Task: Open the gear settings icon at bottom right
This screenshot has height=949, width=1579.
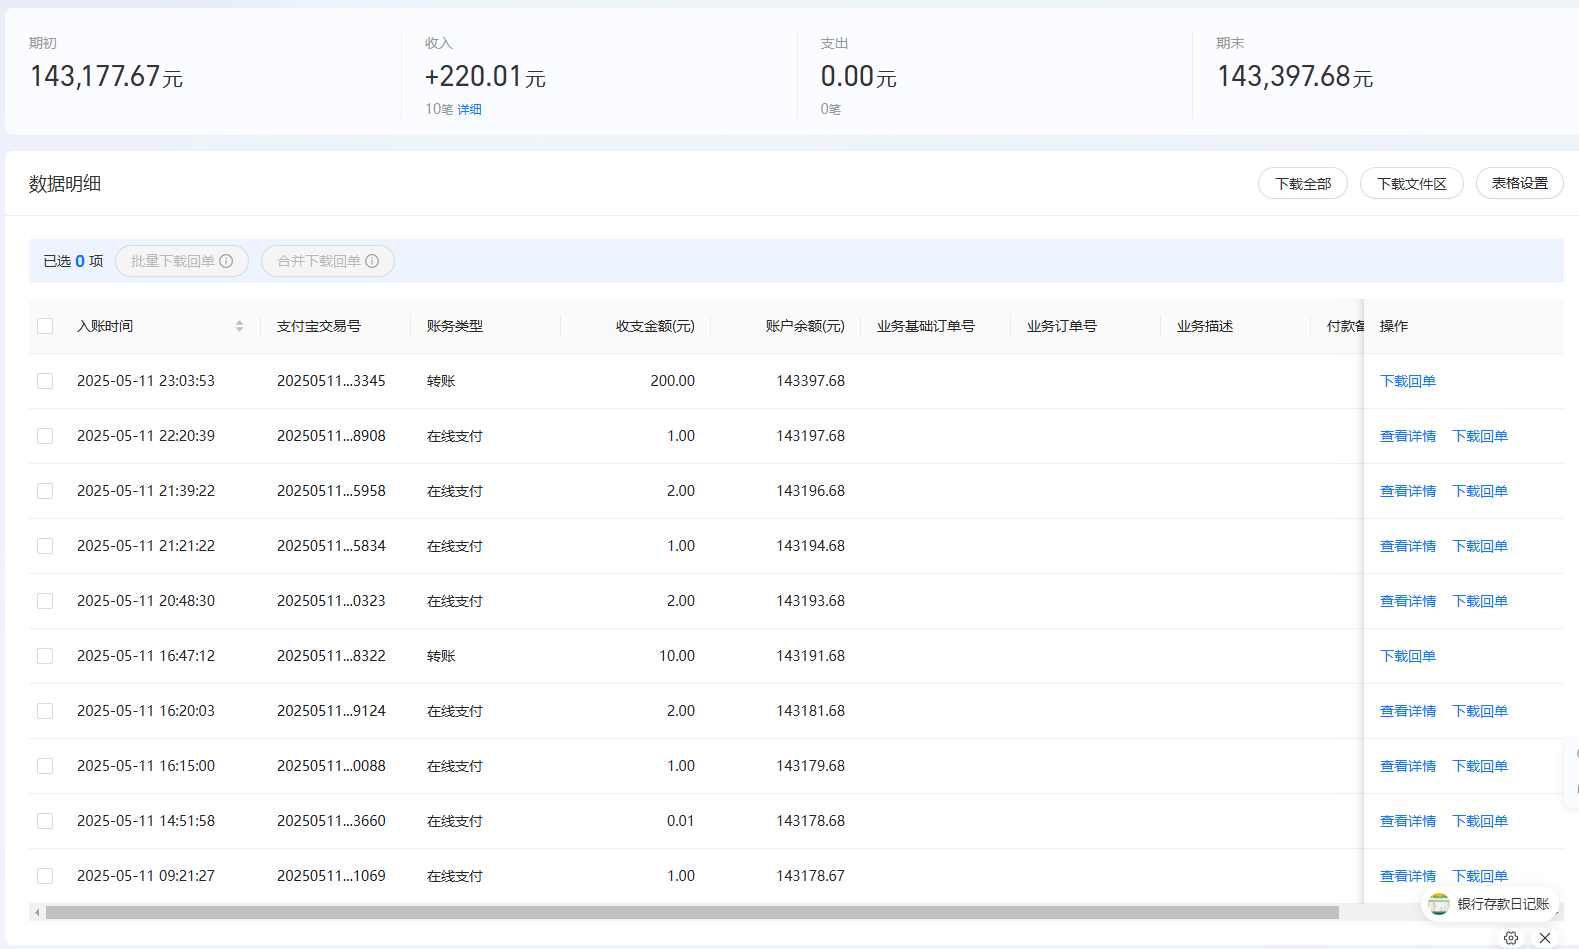Action: coord(1510,938)
